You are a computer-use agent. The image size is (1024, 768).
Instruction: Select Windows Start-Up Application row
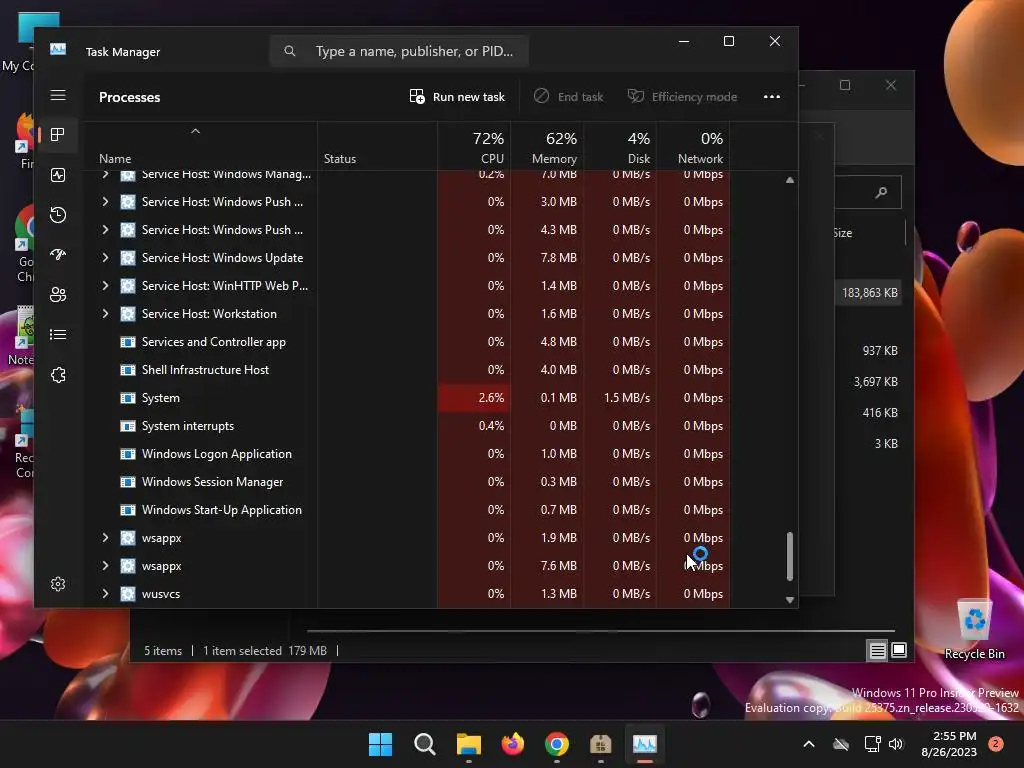pos(406,510)
